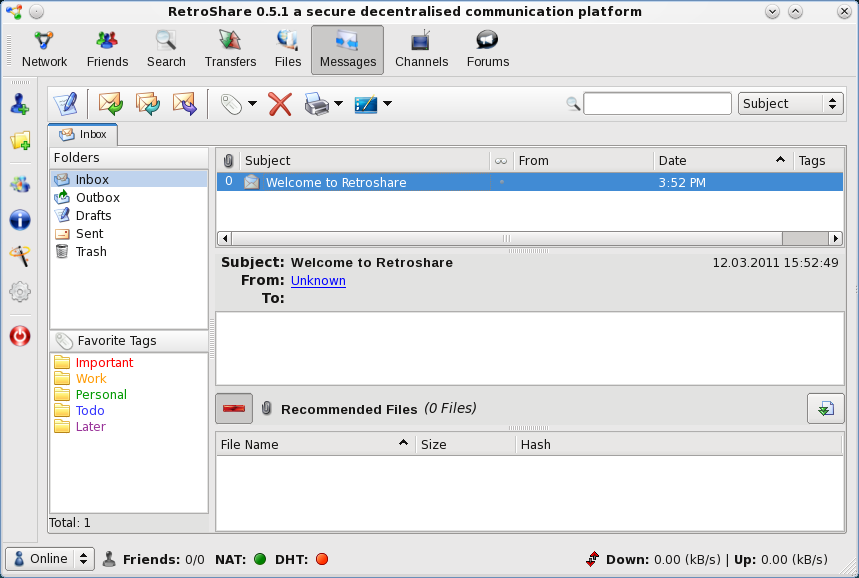Open the tag dropdown arrow
This screenshot has height=578, width=859.
pos(252,104)
